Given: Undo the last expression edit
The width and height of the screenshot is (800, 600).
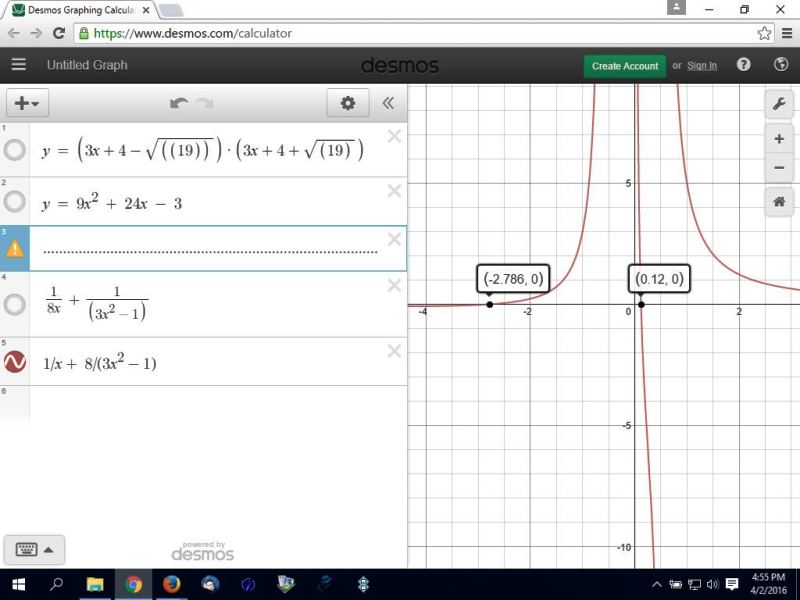Looking at the screenshot, I should 179,104.
